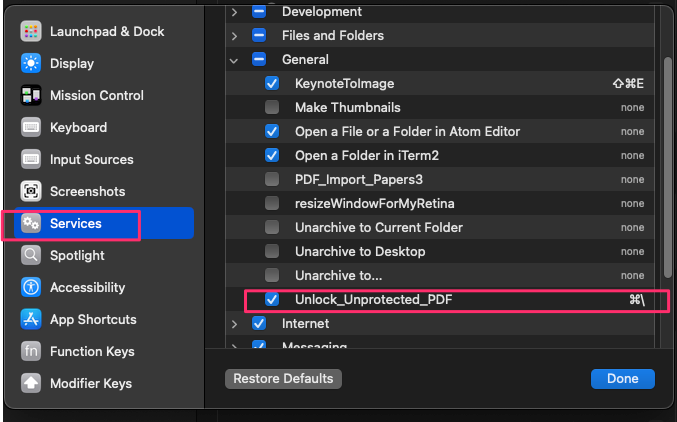Screen dimensions: 677x422
Task: Click the Input Sources icon
Action: click(31, 159)
